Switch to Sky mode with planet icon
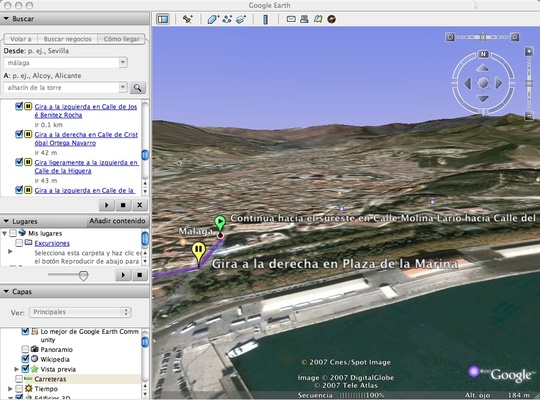This screenshot has height=400, width=540. tap(331, 19)
